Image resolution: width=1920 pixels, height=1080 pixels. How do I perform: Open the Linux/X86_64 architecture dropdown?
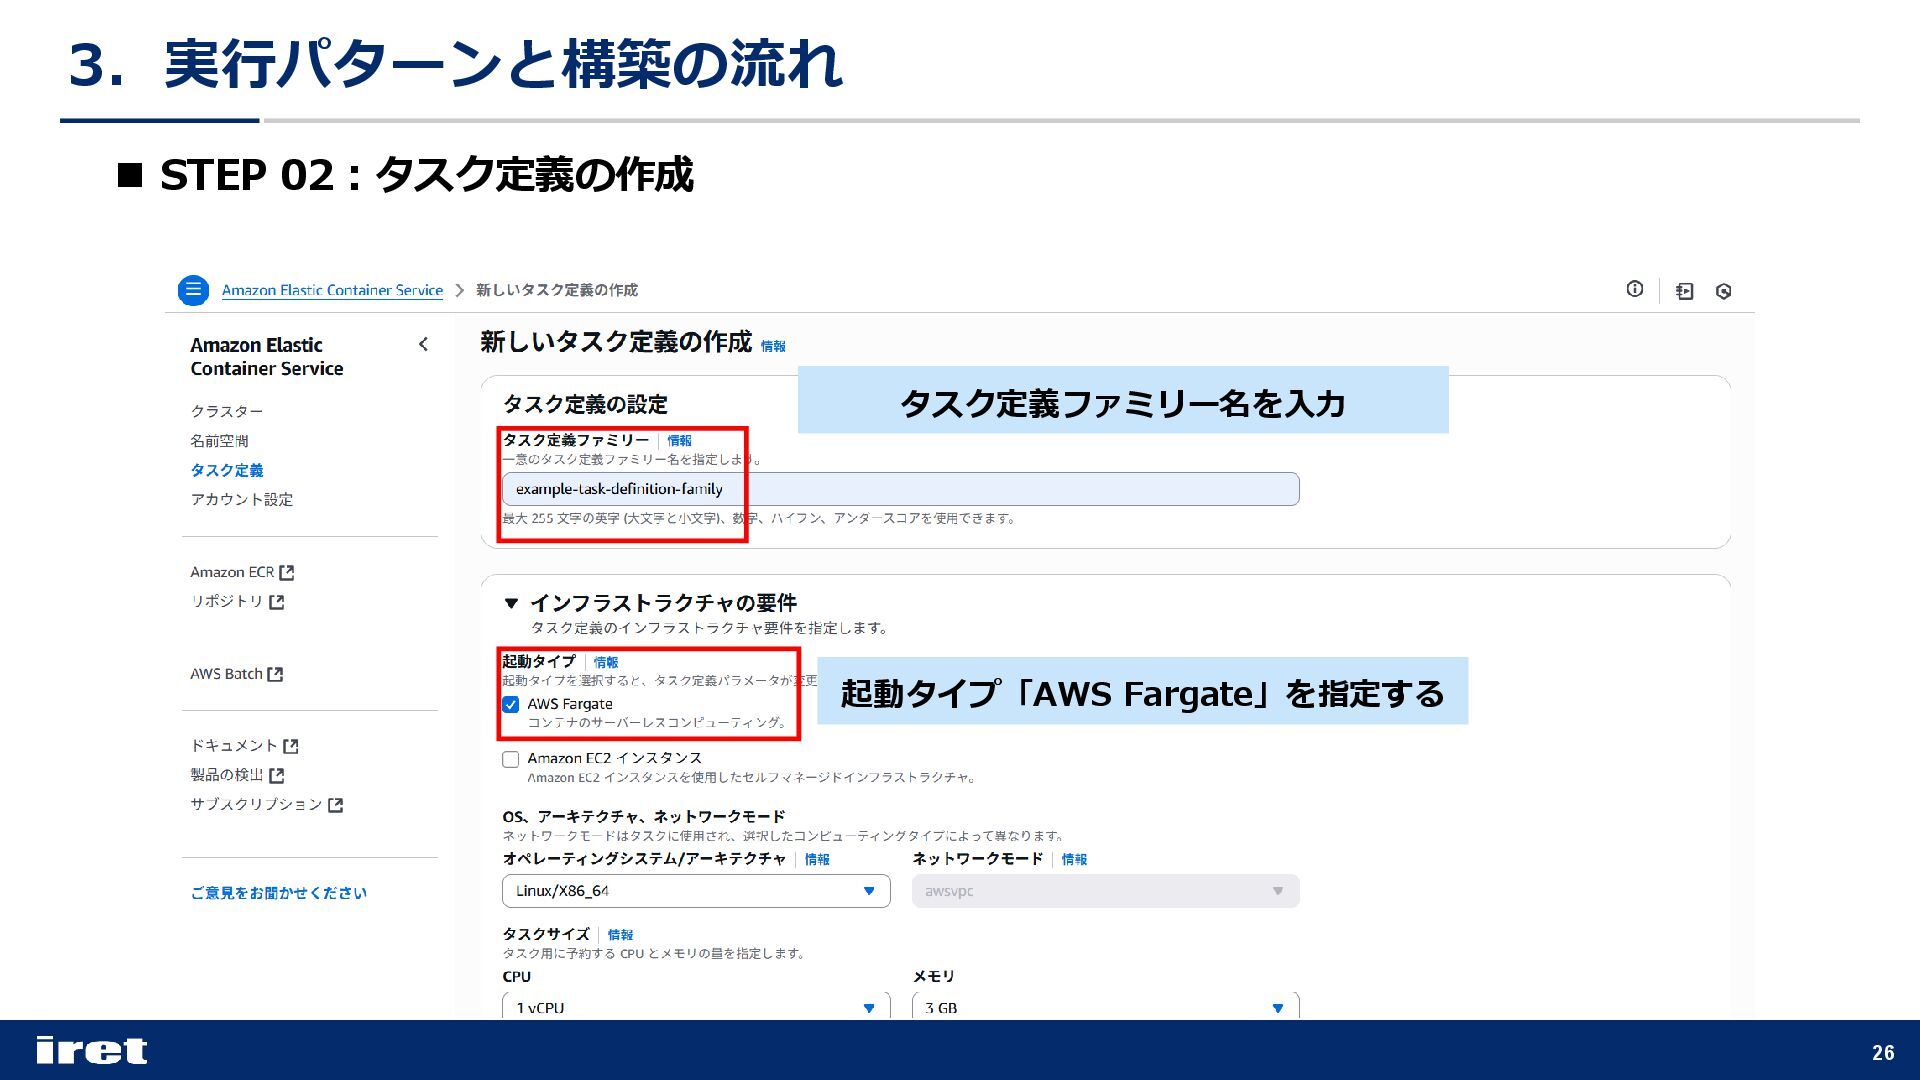tap(696, 891)
